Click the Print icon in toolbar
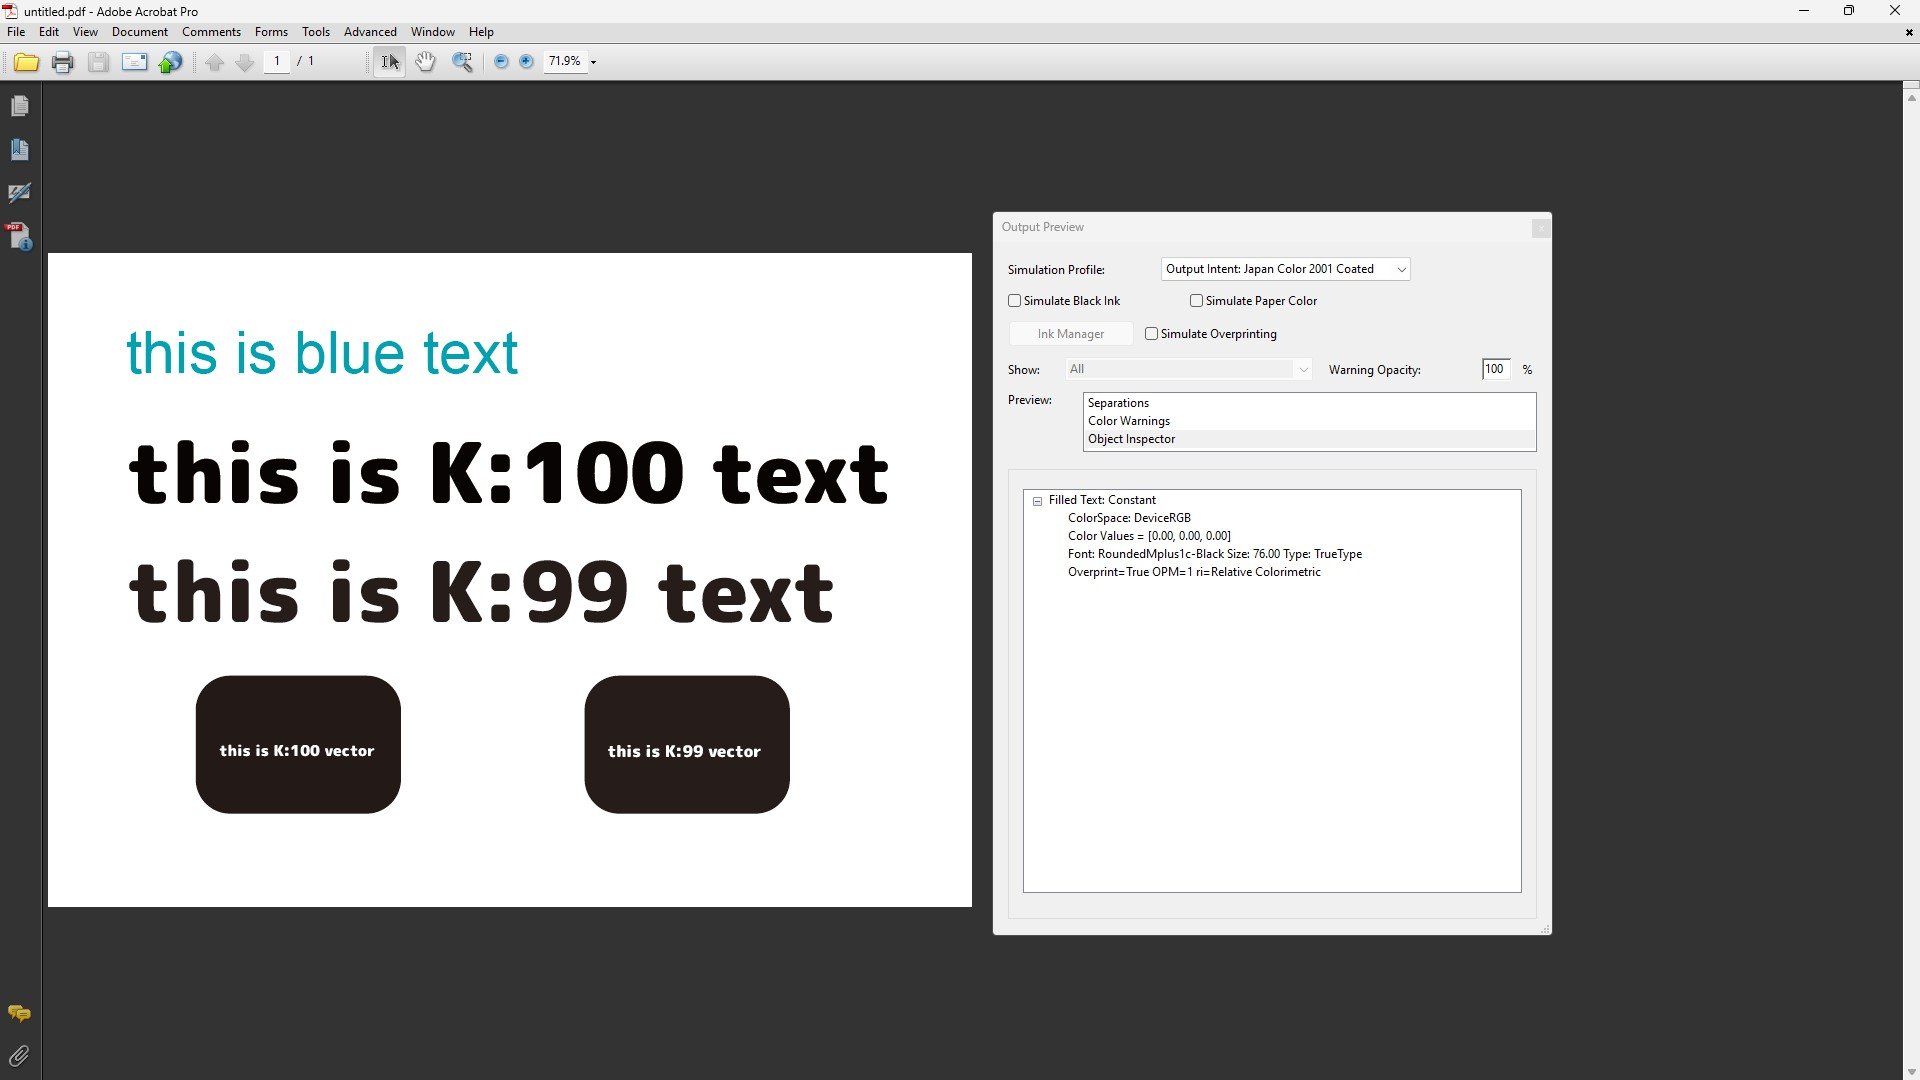The image size is (1920, 1080). coord(62,63)
